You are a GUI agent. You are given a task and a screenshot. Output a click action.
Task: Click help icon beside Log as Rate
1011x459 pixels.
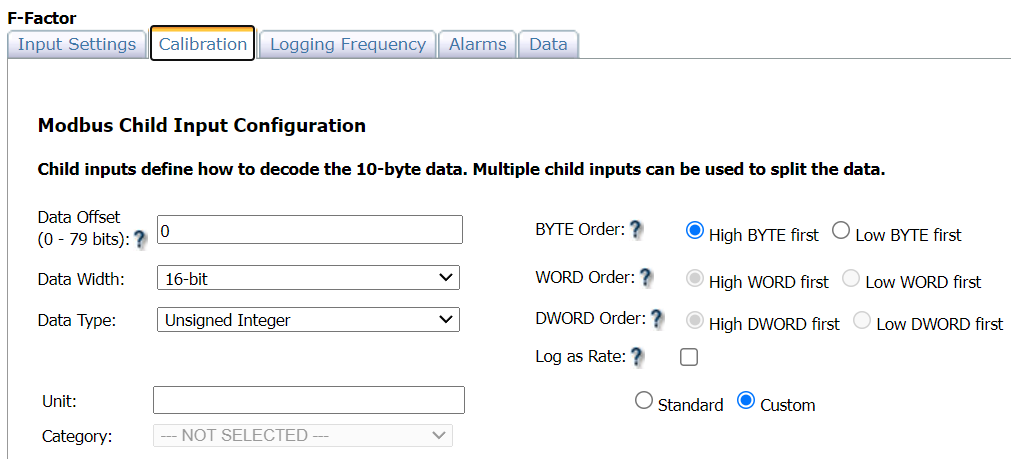pyautogui.click(x=637, y=356)
